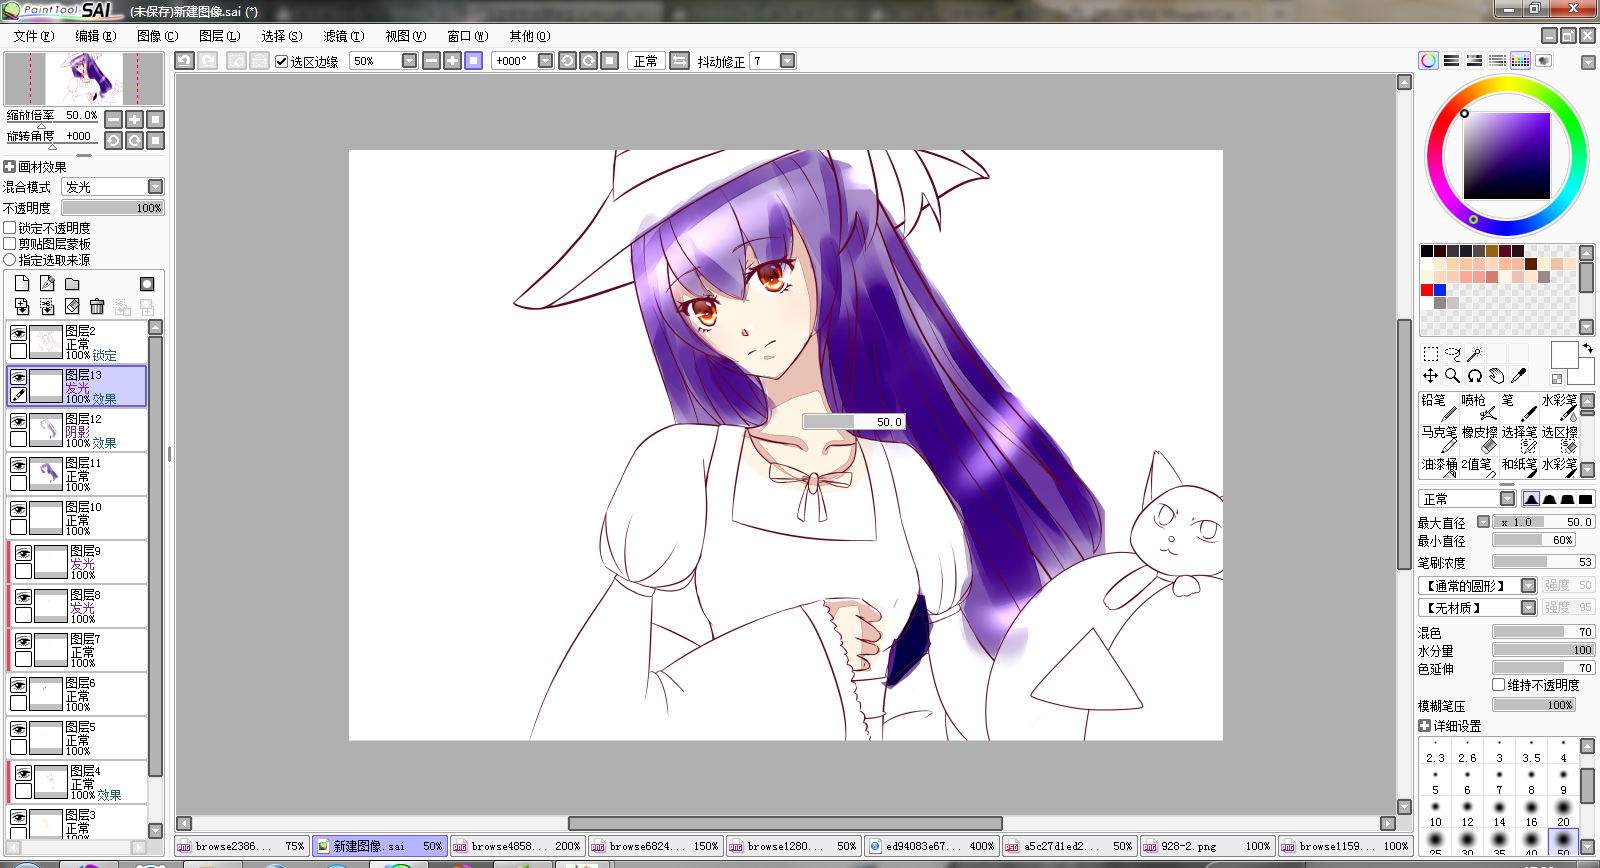The height and width of the screenshot is (868, 1600).
Task: Swap foreground and background colors
Action: tap(1587, 349)
